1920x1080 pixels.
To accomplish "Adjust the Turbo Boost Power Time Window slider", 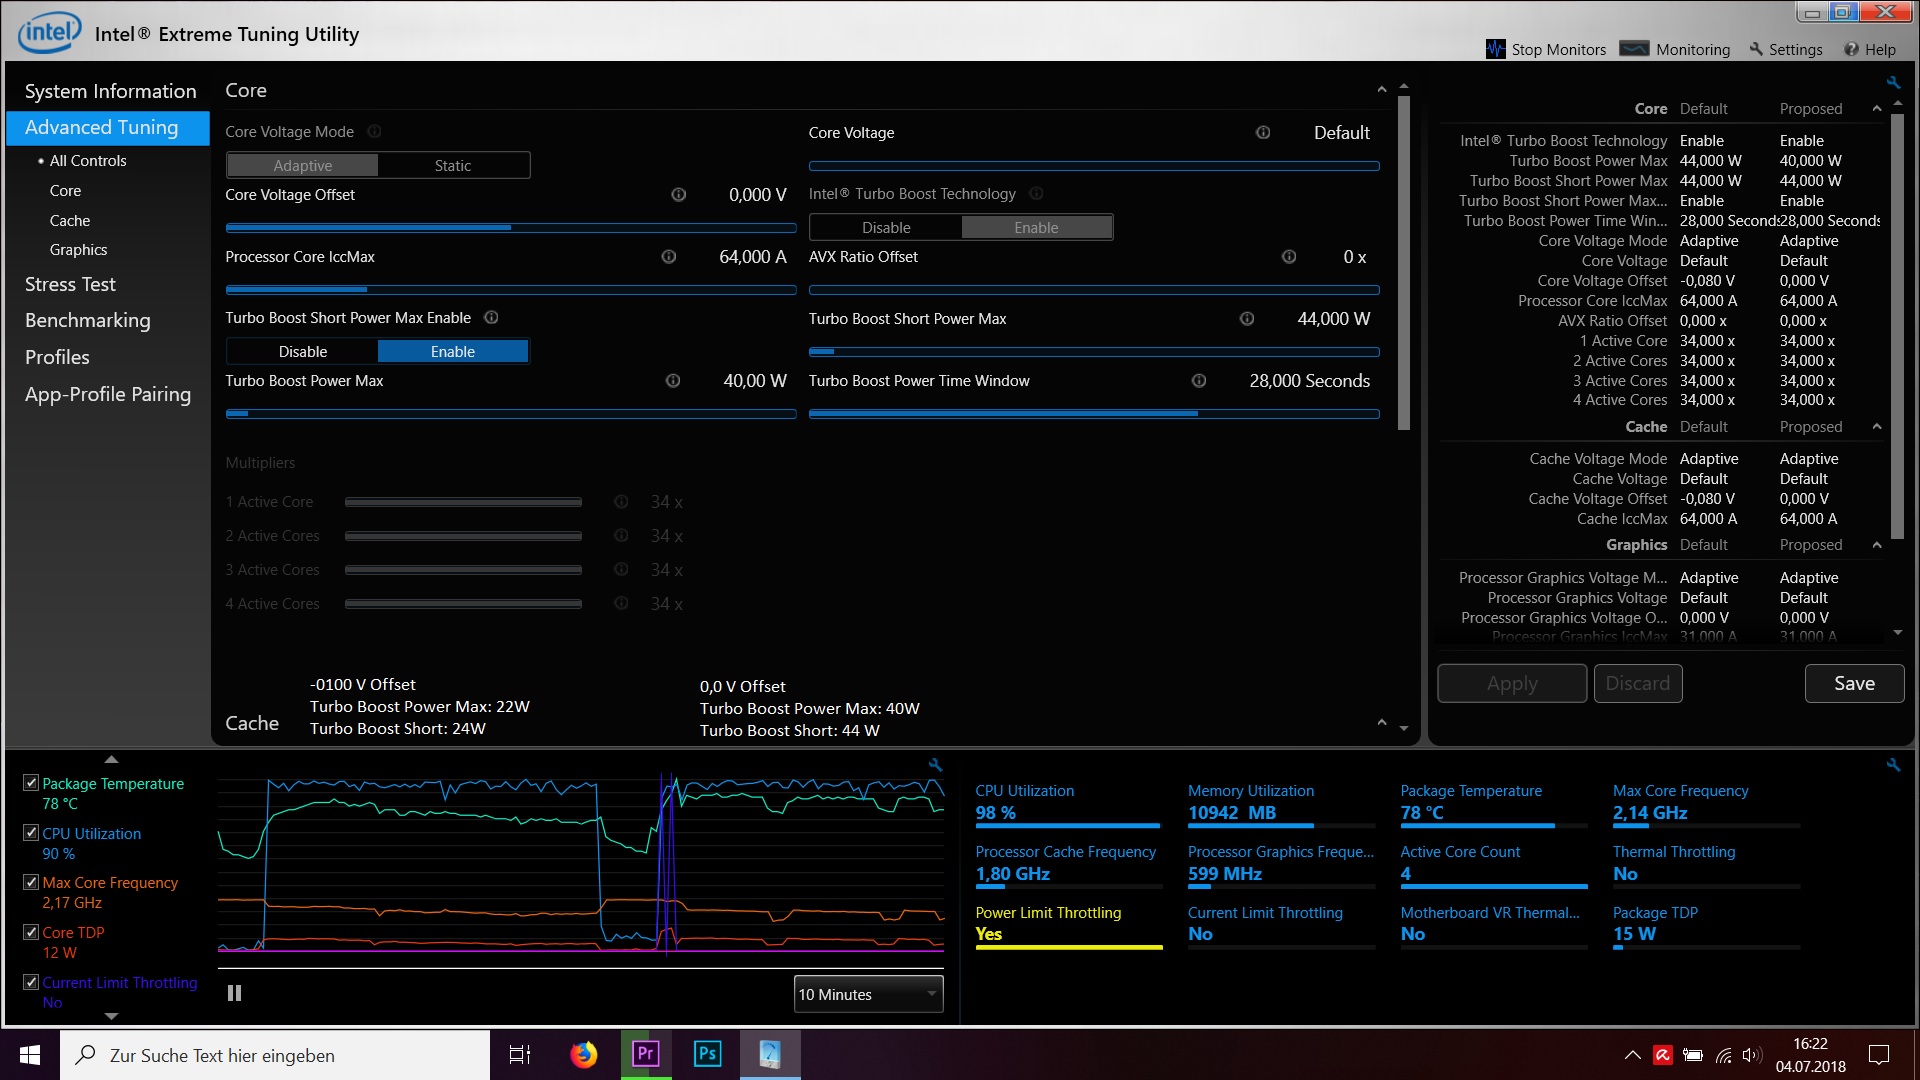I will point(1094,413).
